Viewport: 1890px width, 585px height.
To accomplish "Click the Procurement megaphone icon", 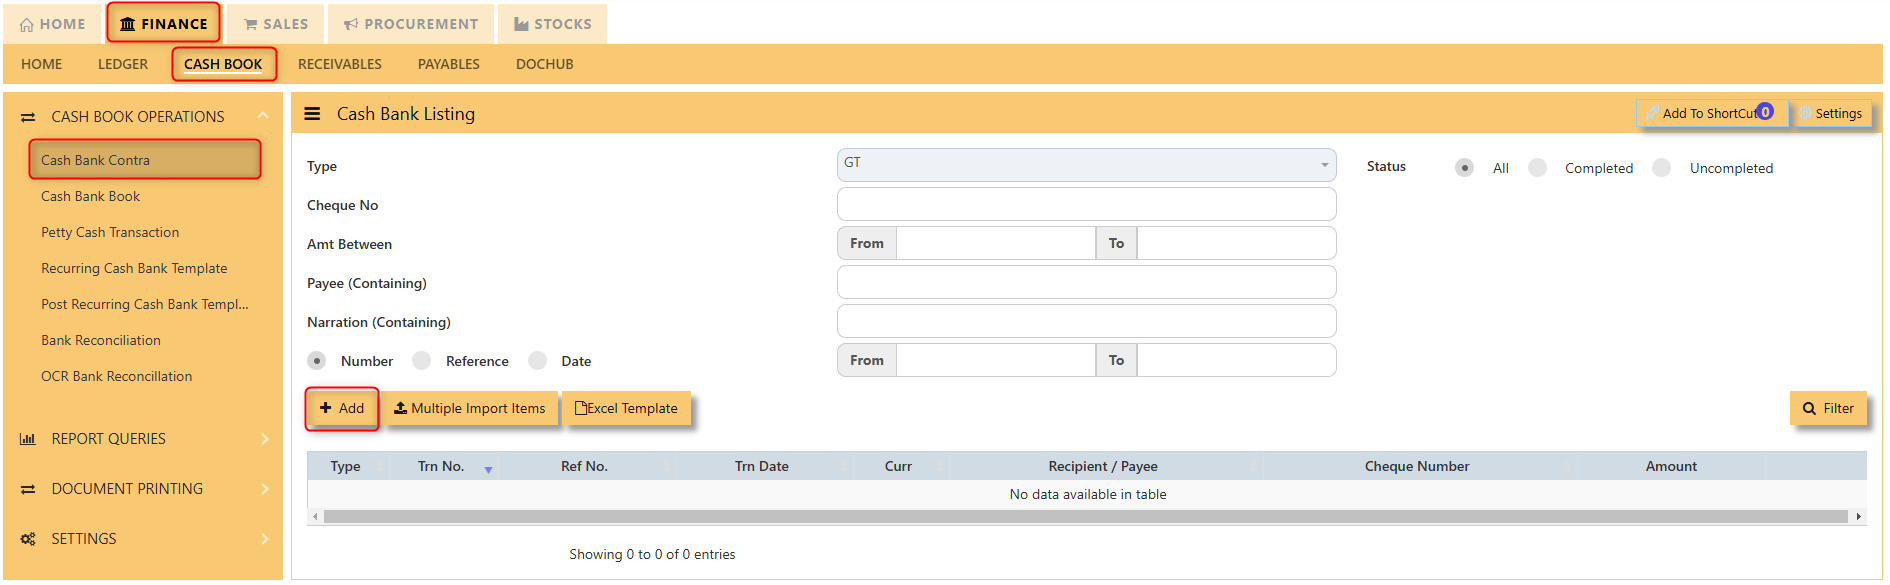I will (351, 24).
